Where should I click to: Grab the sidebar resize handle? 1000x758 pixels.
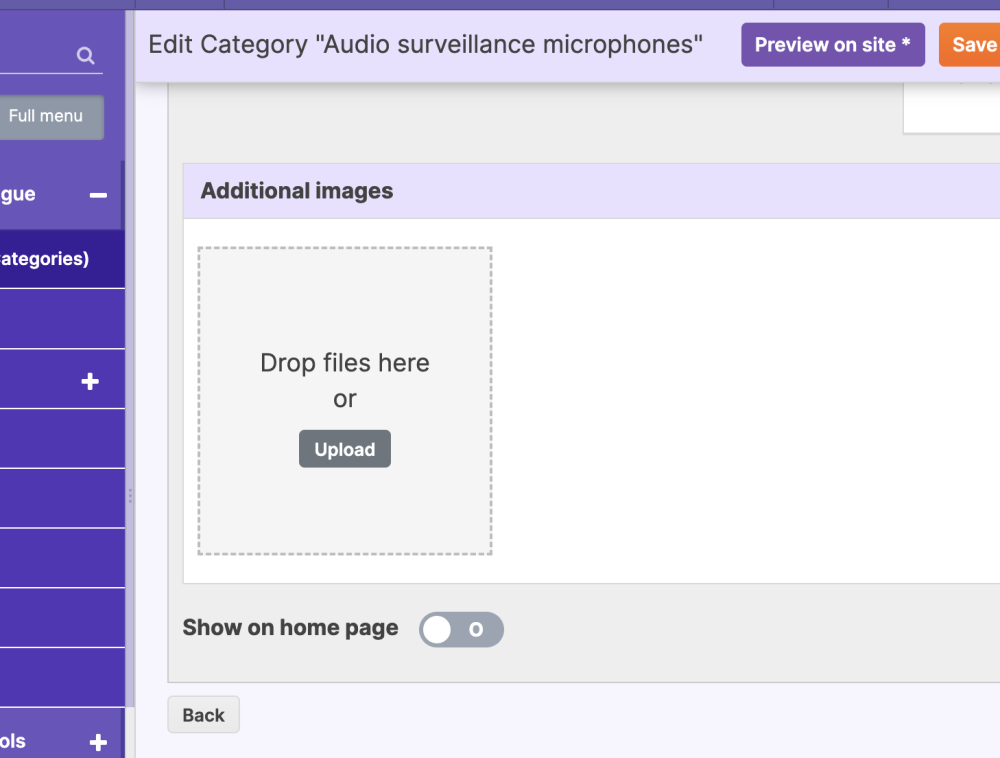130,496
